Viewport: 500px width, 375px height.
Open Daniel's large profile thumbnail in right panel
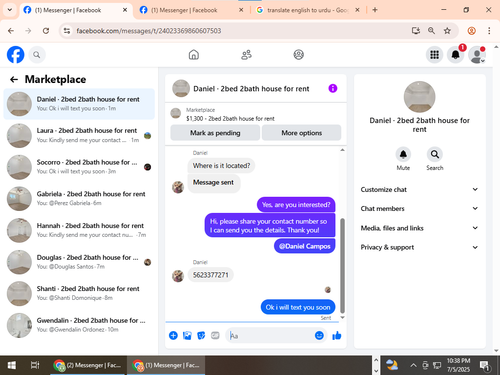point(419,97)
